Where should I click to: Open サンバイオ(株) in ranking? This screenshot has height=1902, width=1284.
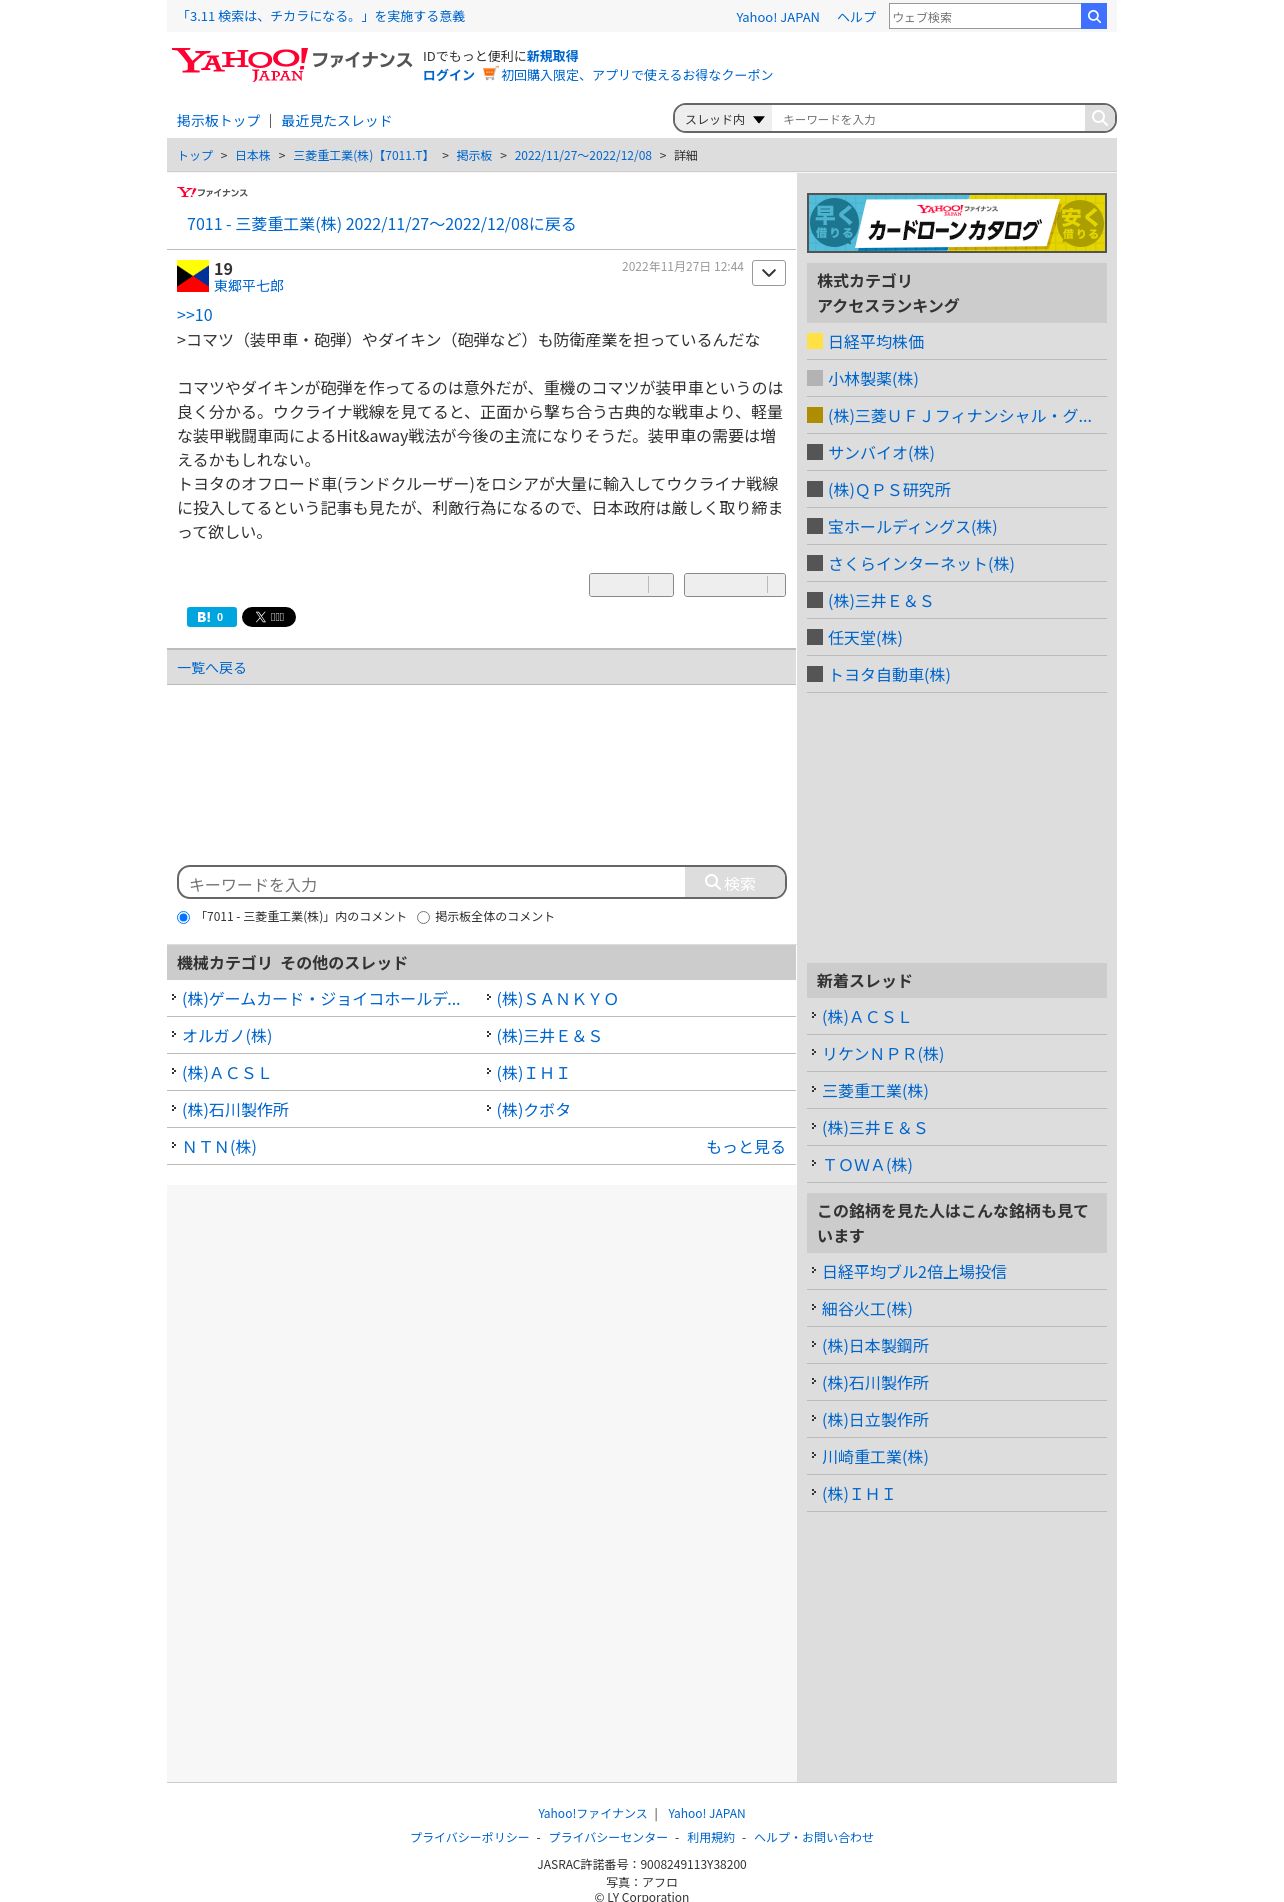click(x=881, y=453)
